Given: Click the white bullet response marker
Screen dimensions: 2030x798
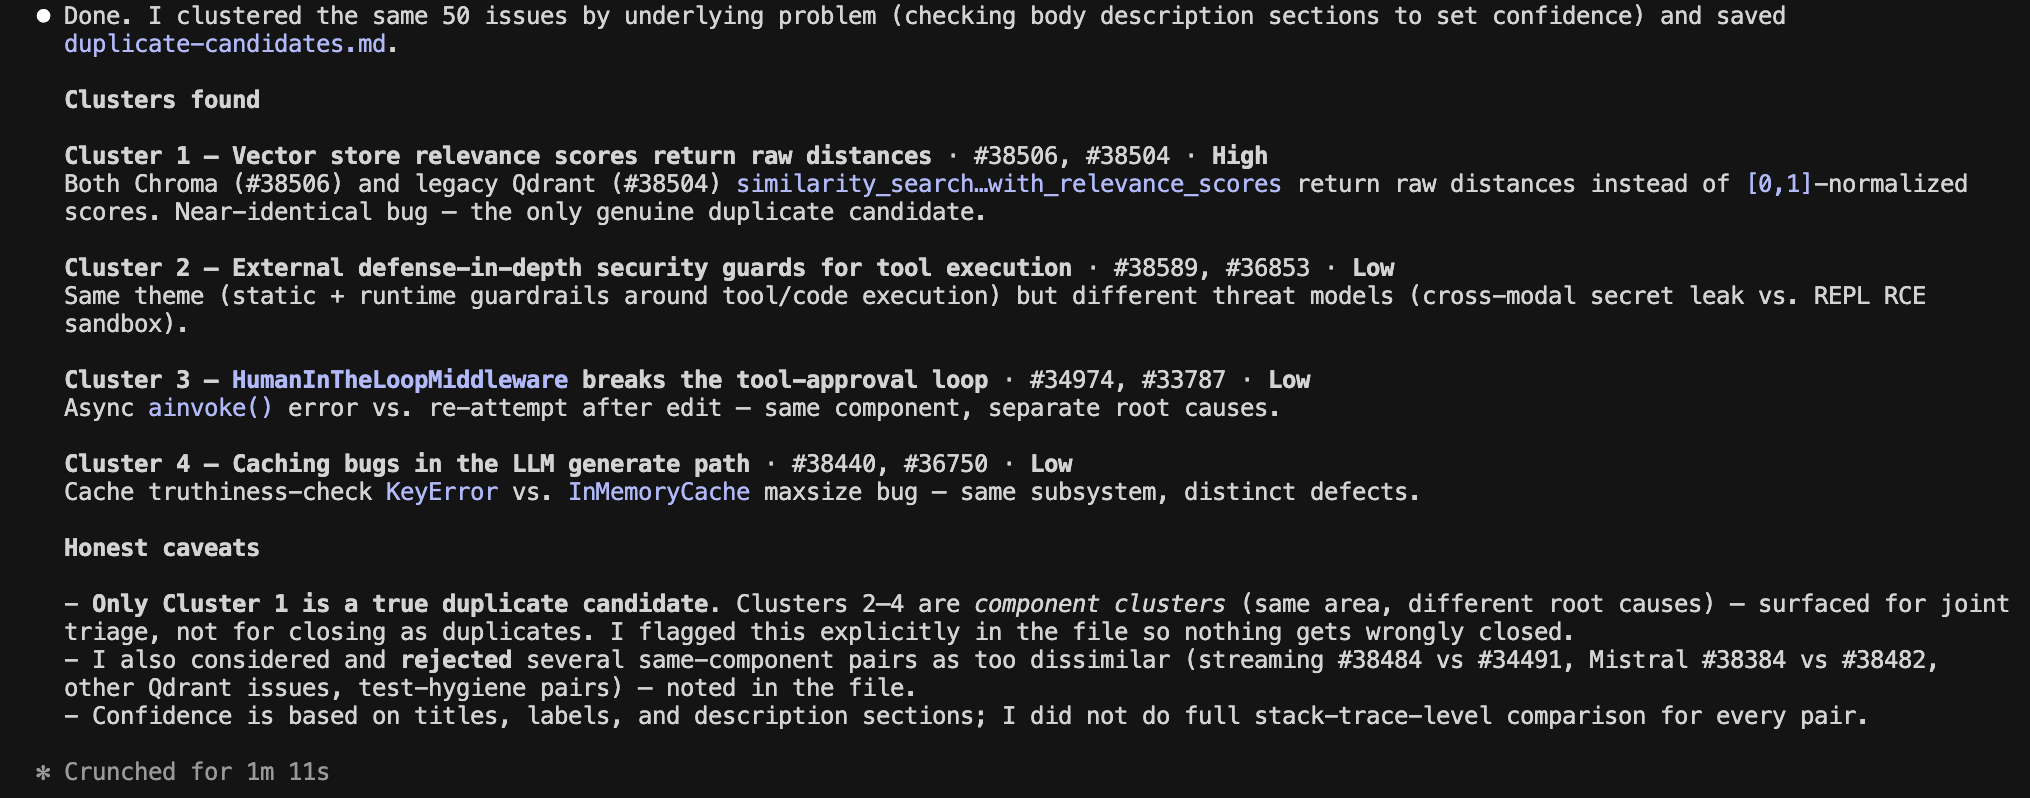Looking at the screenshot, I should pos(43,16).
